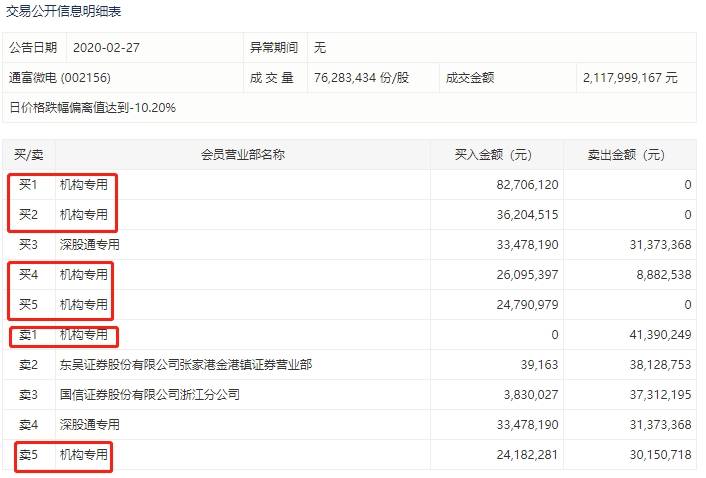The height and width of the screenshot is (478, 706).
Task: Select the 卖1 row label
Action: [x=28, y=335]
